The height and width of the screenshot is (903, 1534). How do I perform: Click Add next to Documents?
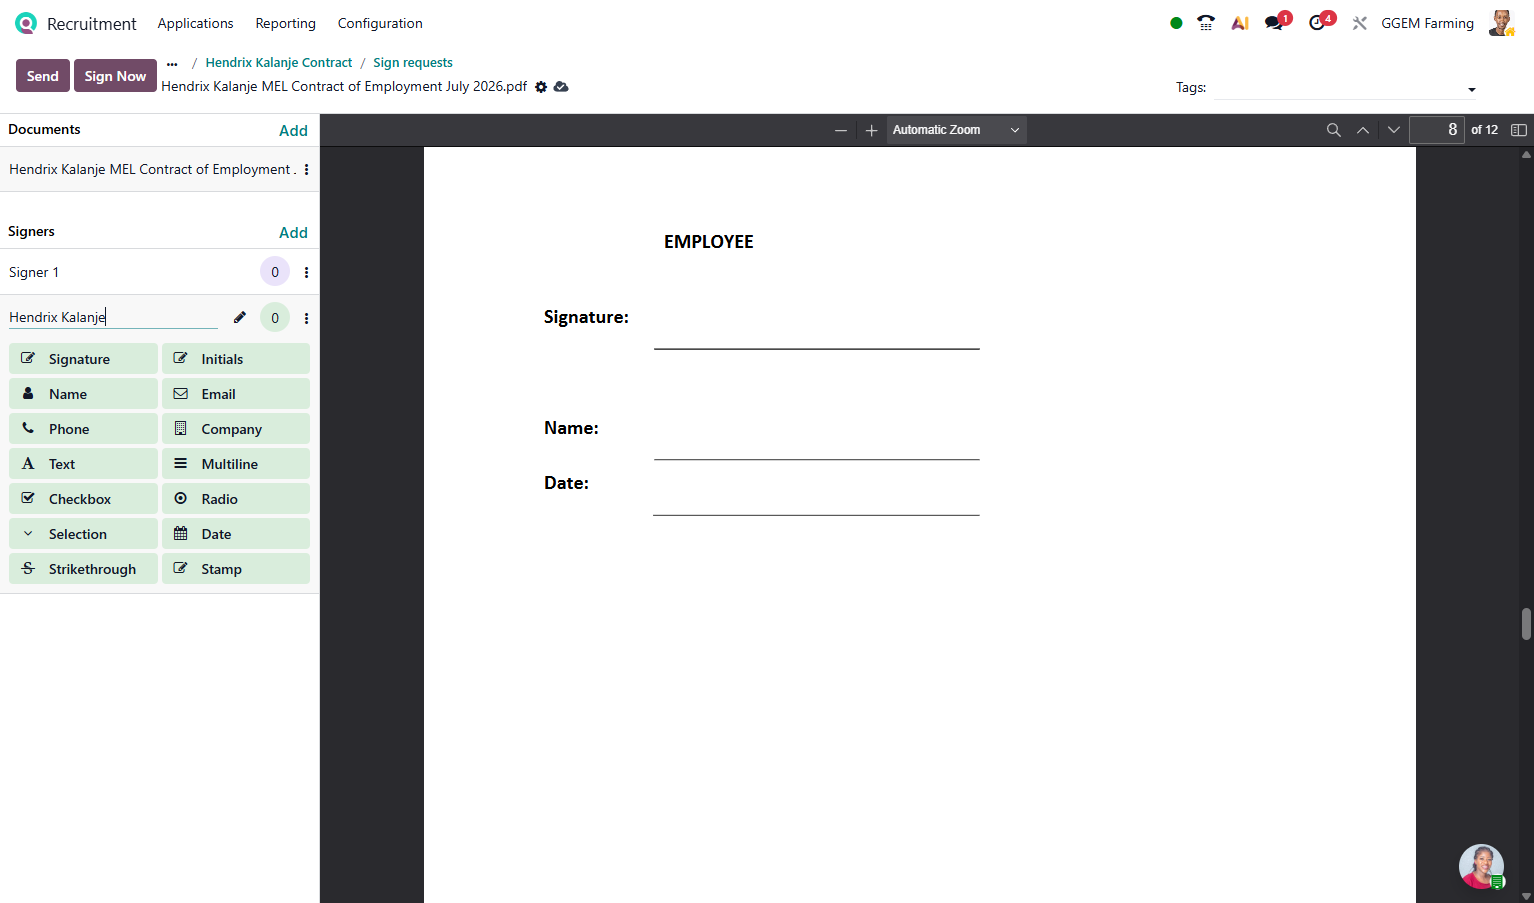293,130
